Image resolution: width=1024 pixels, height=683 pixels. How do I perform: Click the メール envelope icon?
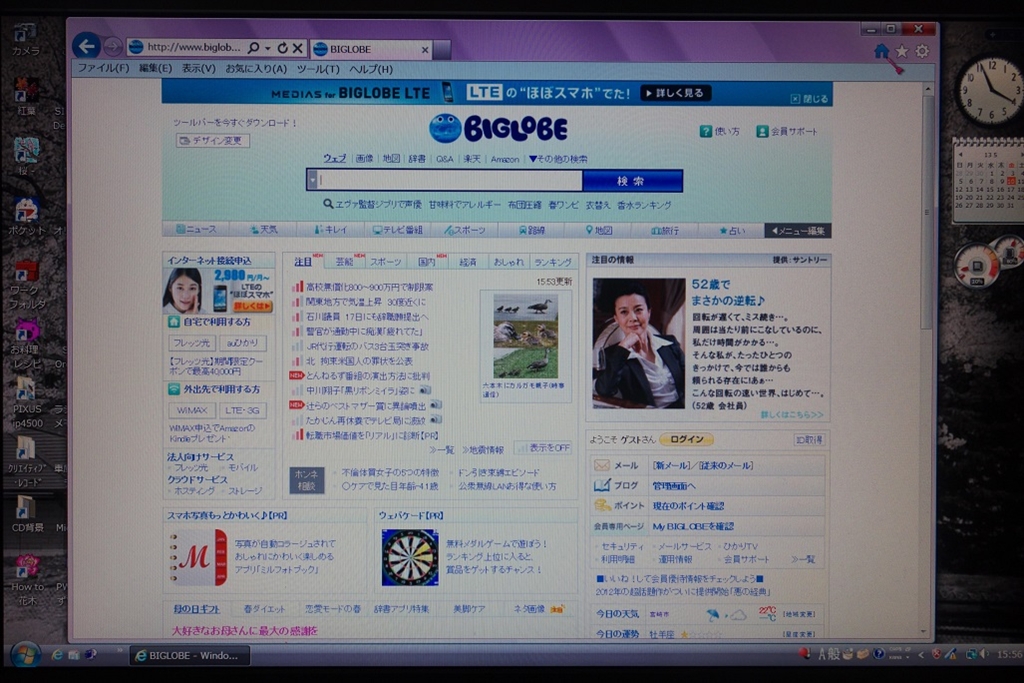click(x=601, y=466)
